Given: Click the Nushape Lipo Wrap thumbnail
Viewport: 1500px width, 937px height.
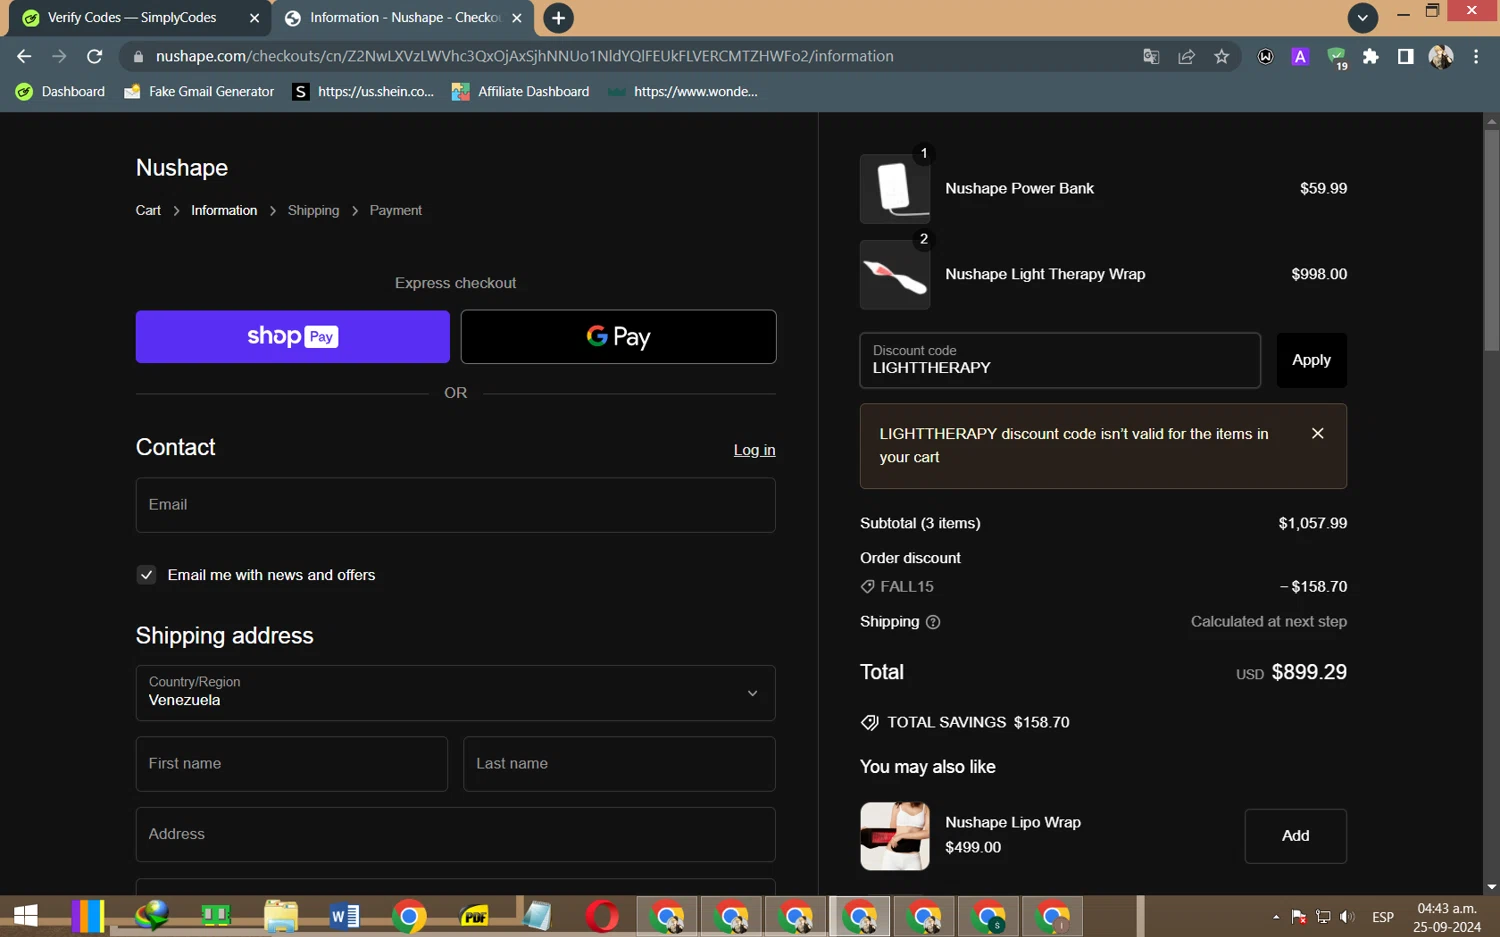Looking at the screenshot, I should 895,836.
